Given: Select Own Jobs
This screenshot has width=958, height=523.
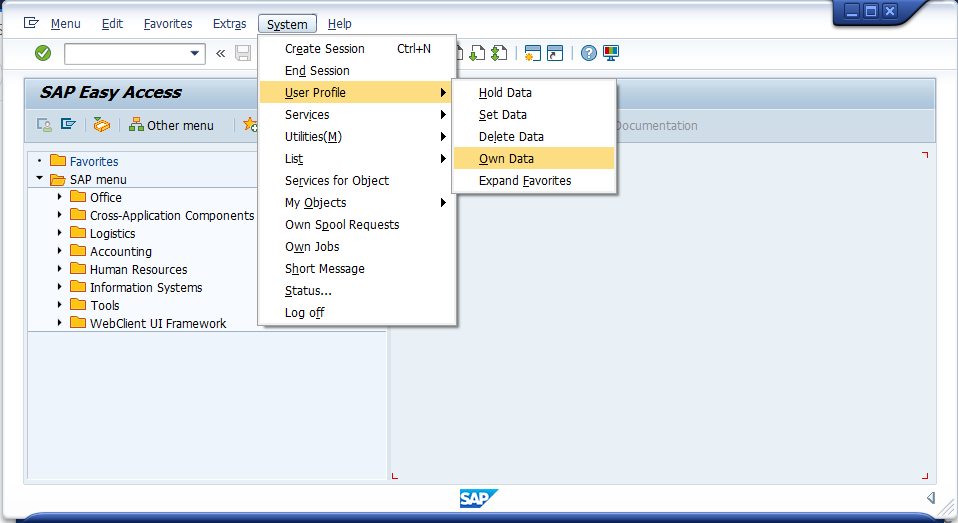Looking at the screenshot, I should [x=357, y=247].
